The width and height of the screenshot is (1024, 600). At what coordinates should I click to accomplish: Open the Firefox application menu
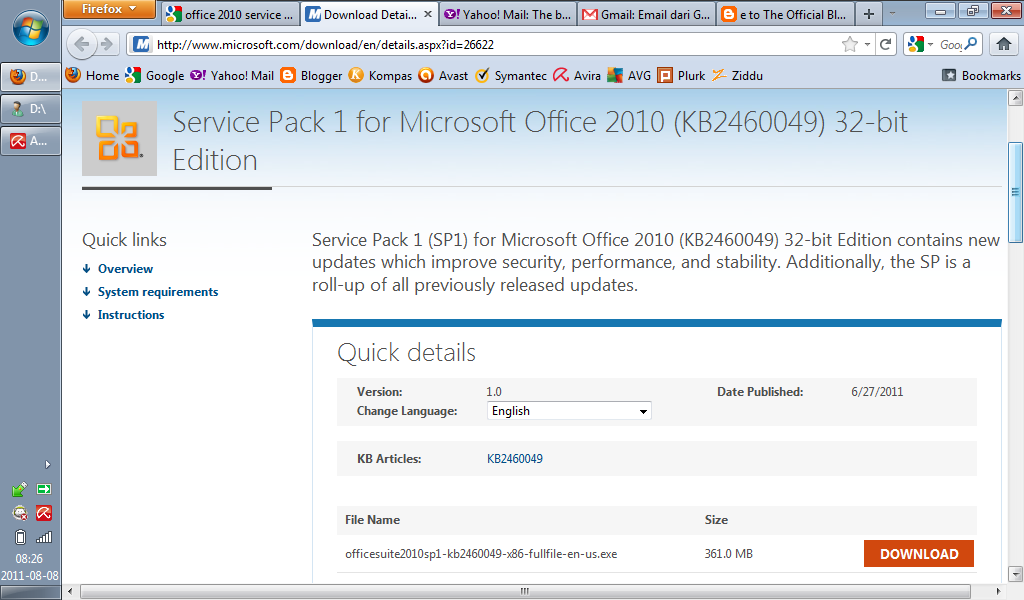(109, 9)
